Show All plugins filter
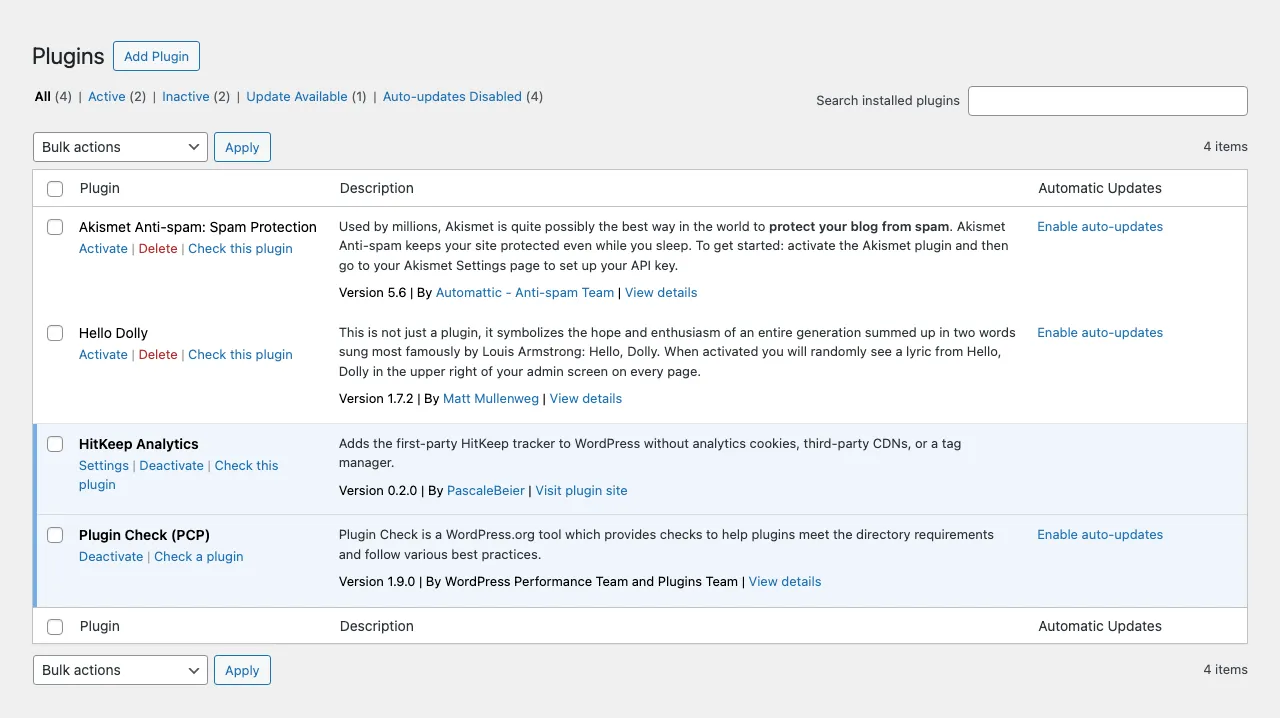 click(x=42, y=97)
